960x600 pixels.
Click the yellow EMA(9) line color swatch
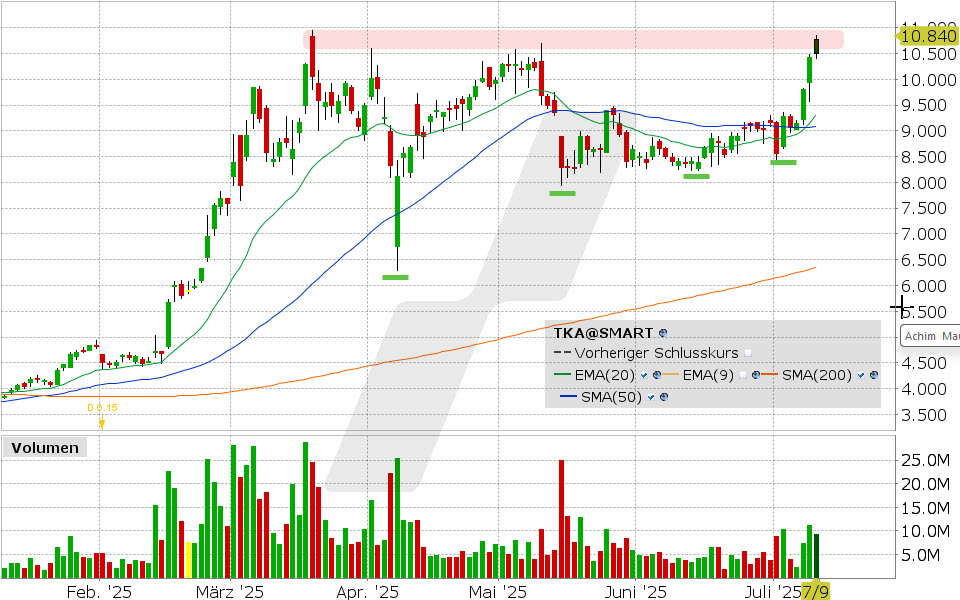(x=672, y=375)
